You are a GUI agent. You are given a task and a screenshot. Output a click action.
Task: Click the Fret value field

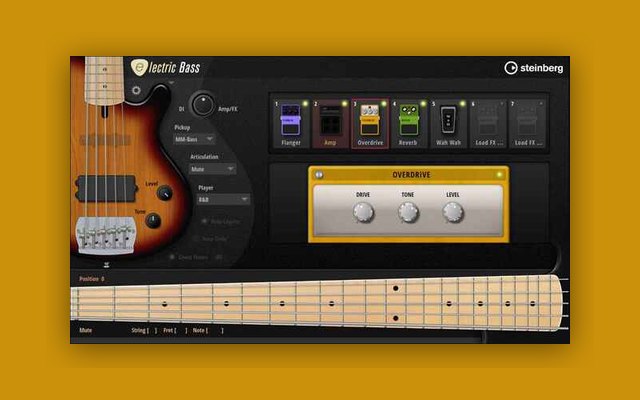180,330
